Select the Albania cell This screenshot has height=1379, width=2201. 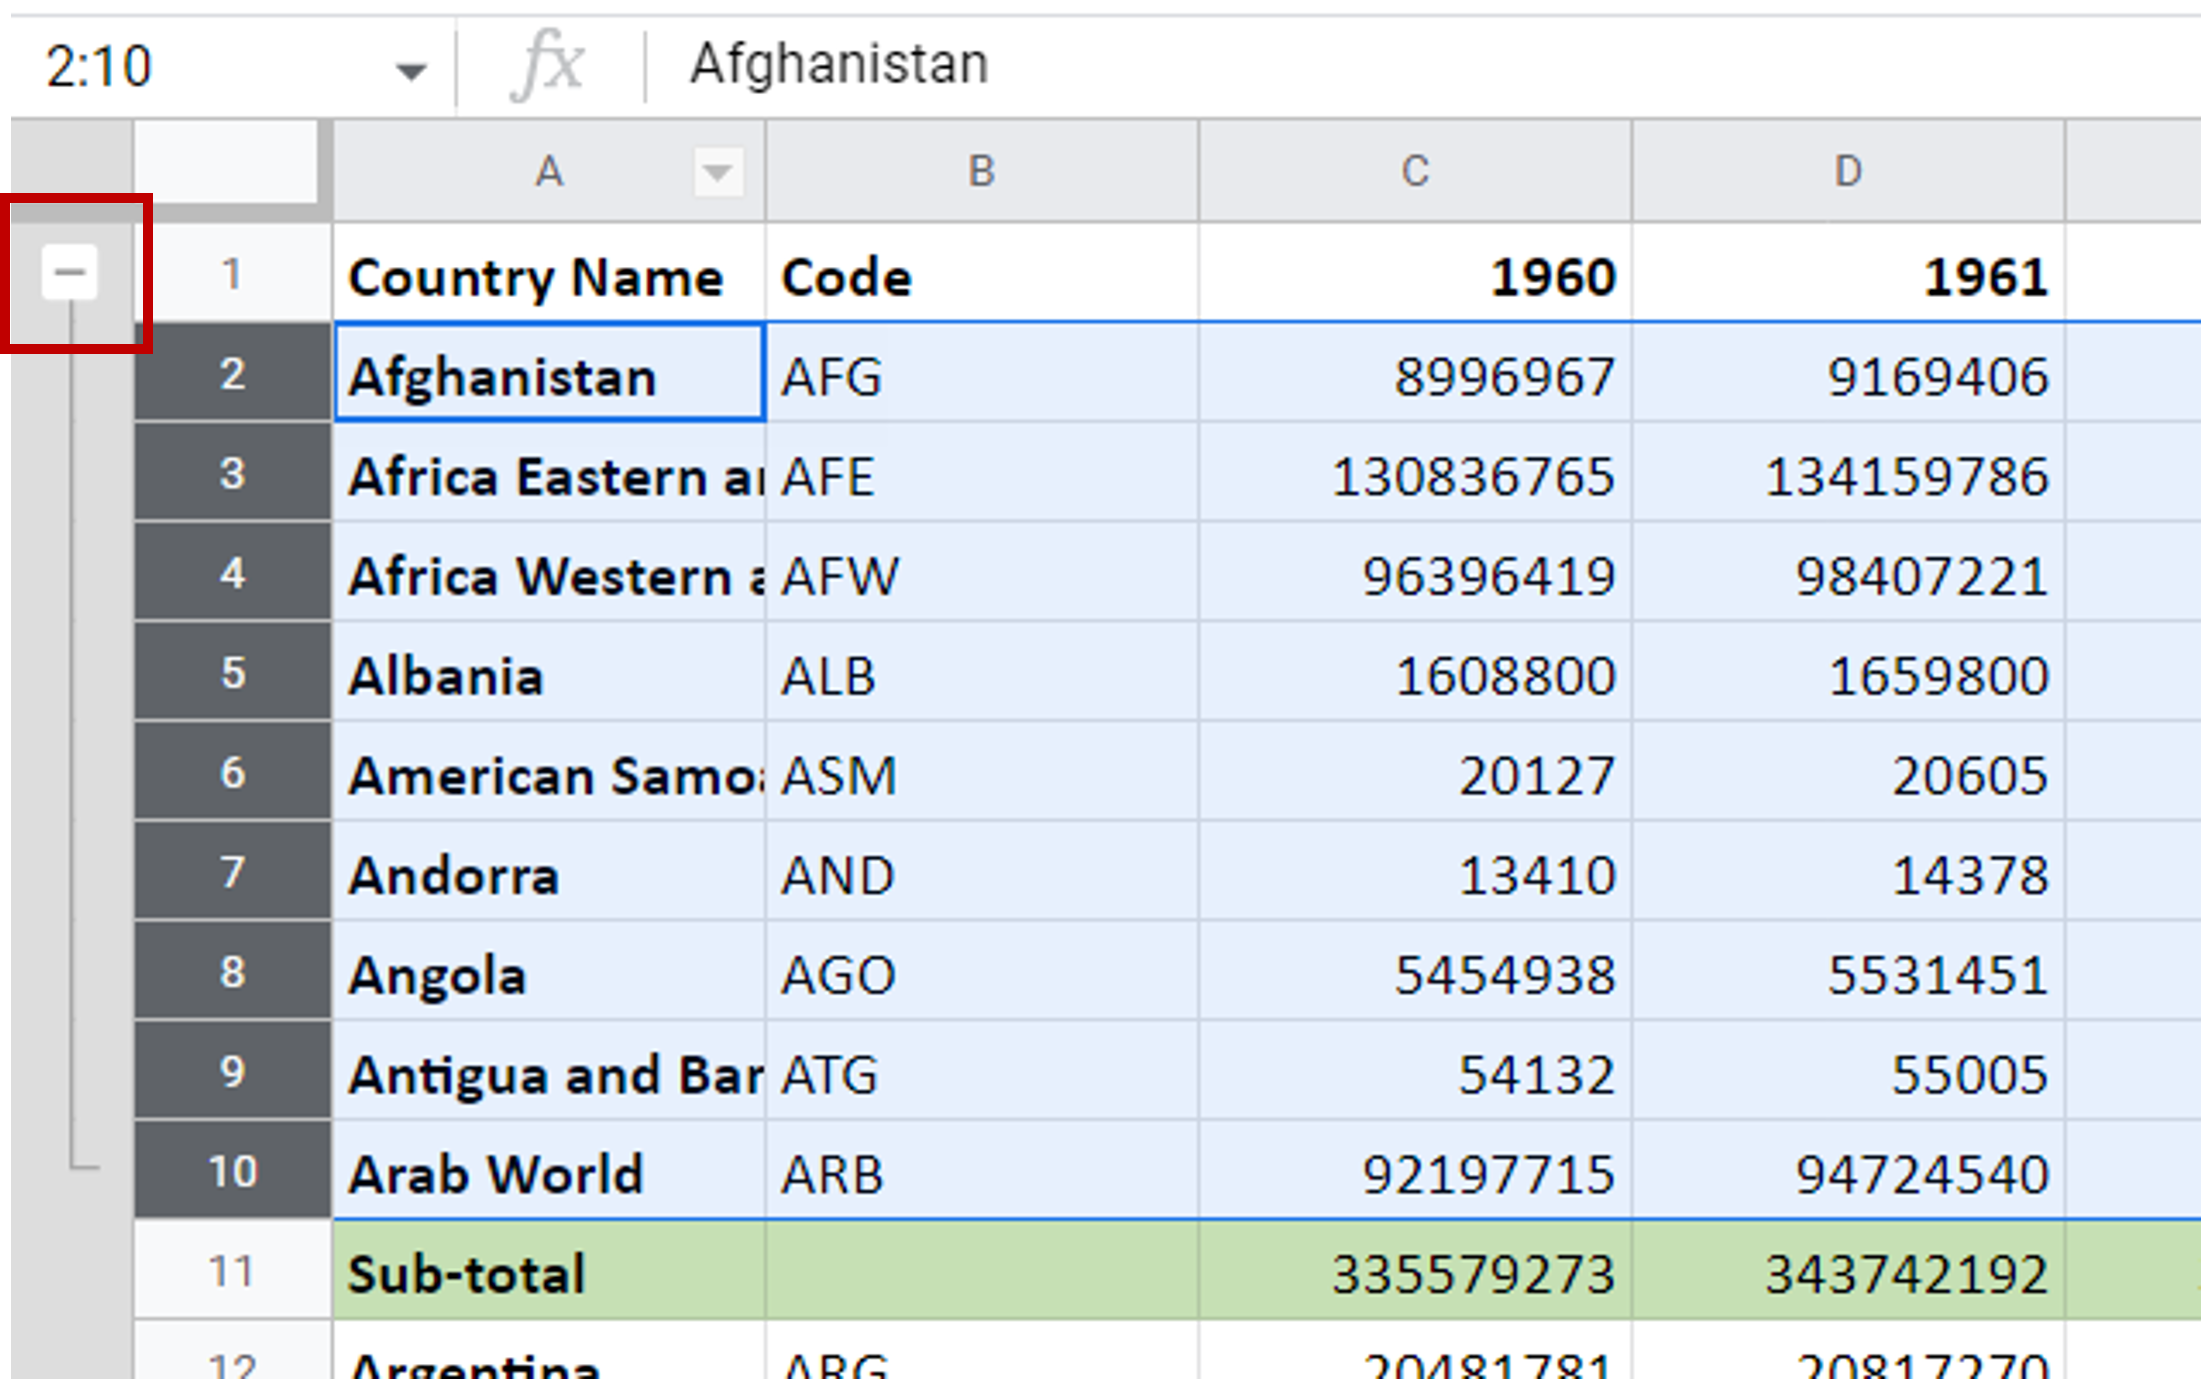coord(549,672)
